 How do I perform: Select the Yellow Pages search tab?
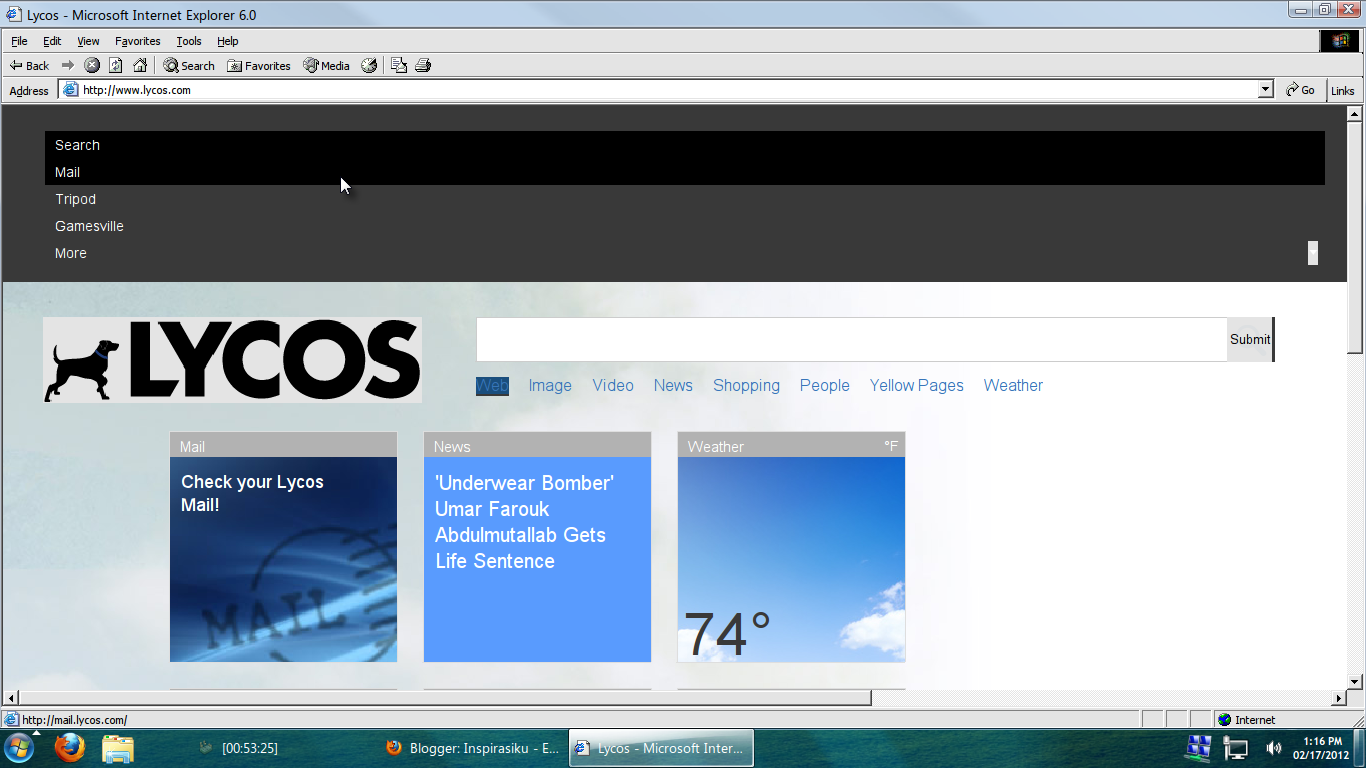click(x=917, y=385)
